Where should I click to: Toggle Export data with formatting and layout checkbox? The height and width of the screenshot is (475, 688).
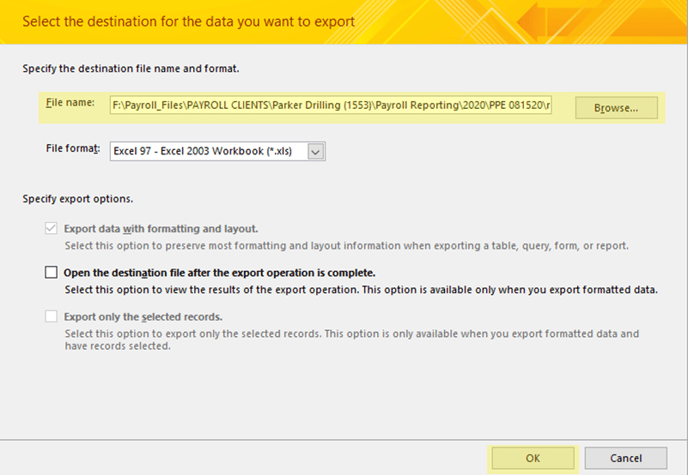51,228
